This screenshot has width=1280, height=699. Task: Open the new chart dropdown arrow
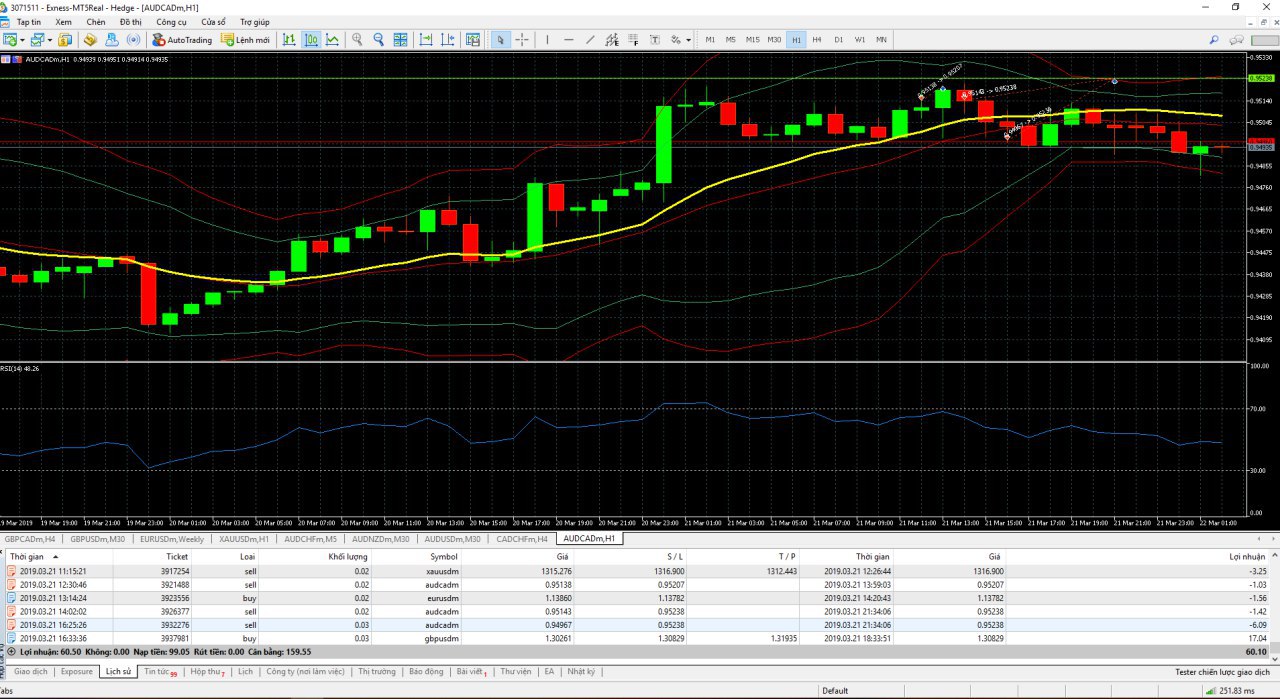pos(22,40)
